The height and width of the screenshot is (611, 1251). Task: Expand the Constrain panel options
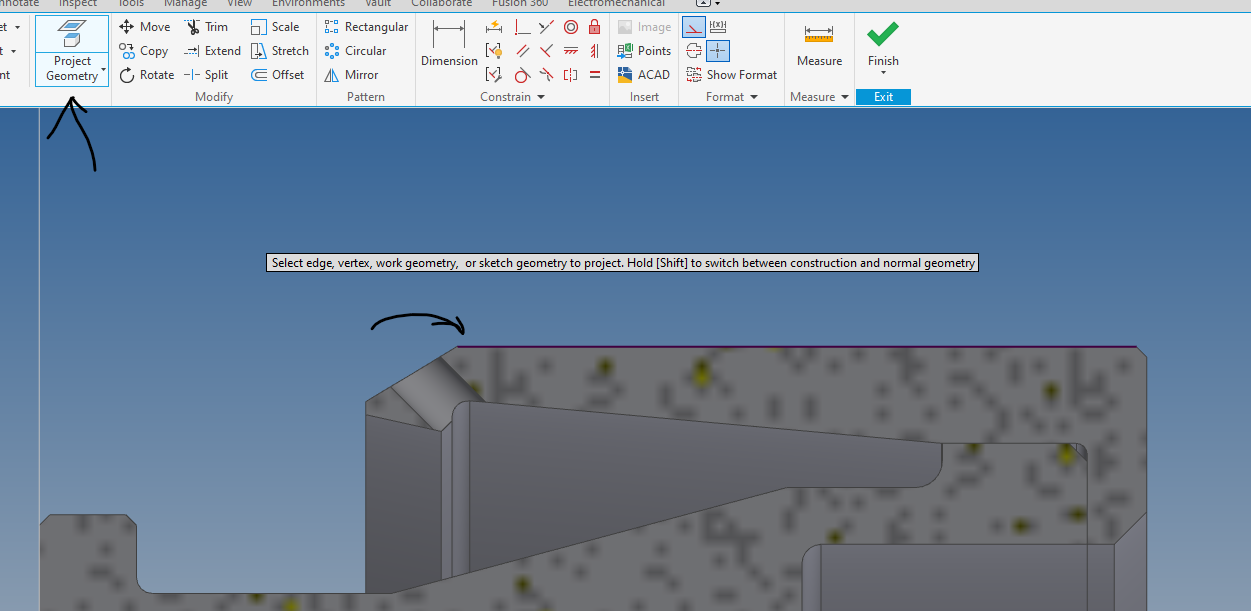click(541, 96)
